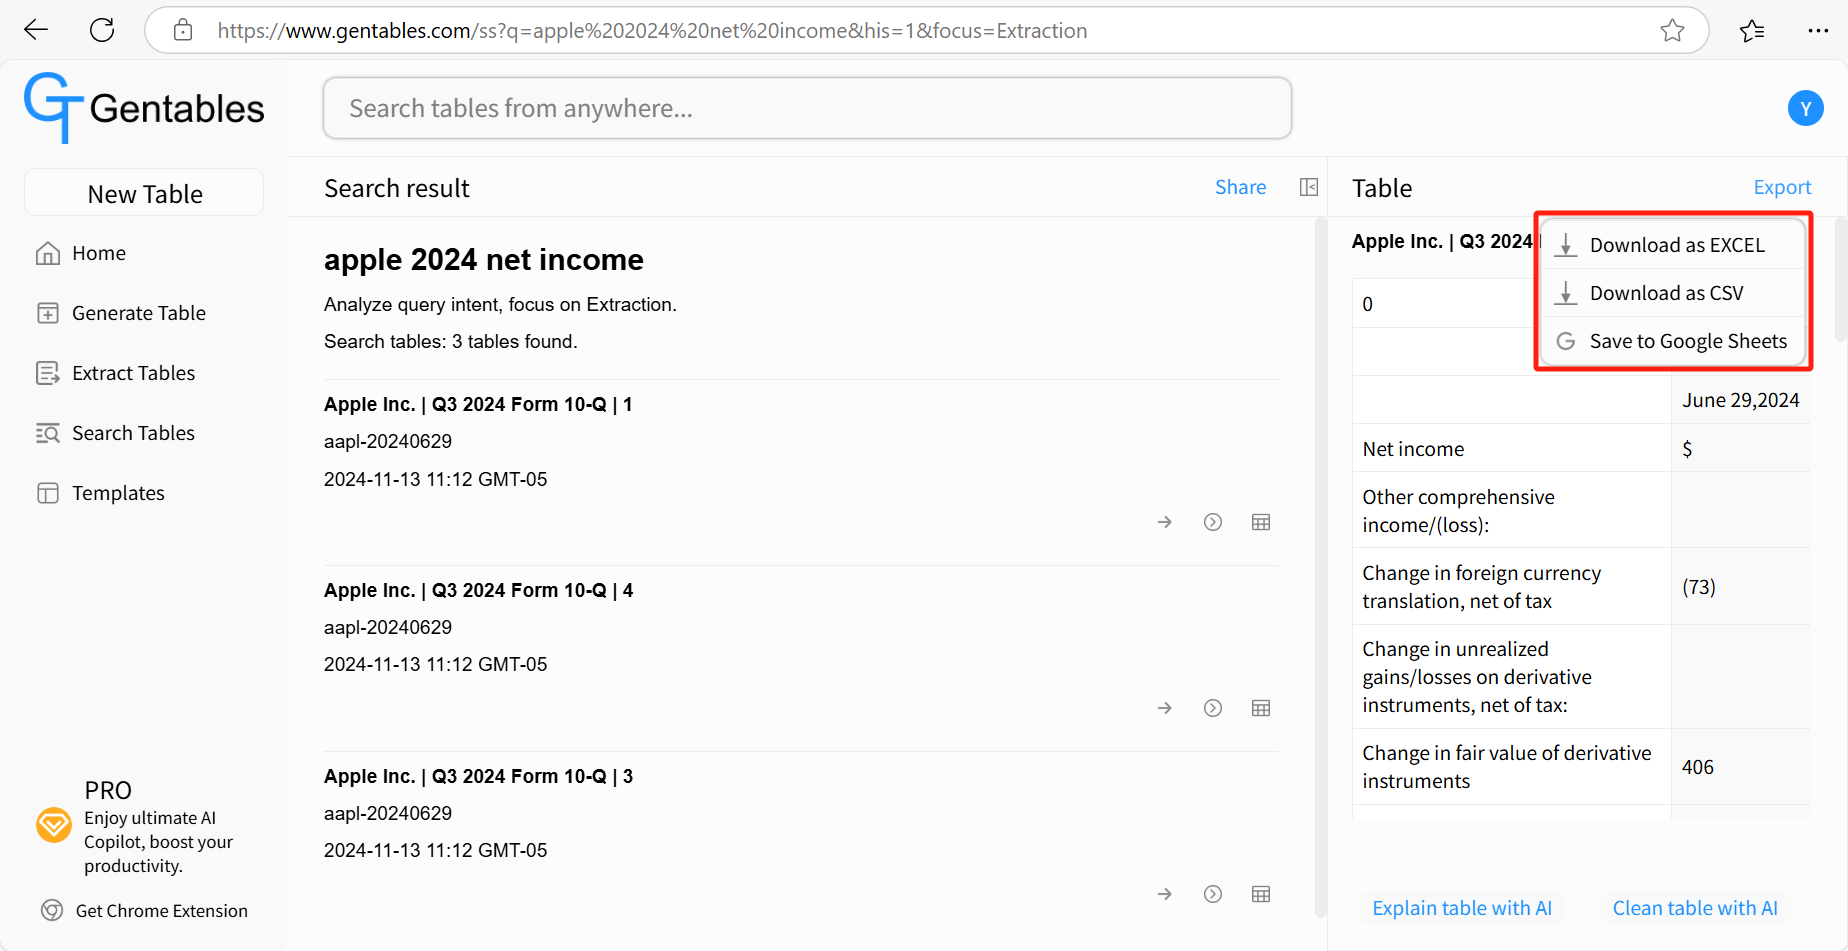
Task: Select the June 29,2024 header cell
Action: (1740, 400)
